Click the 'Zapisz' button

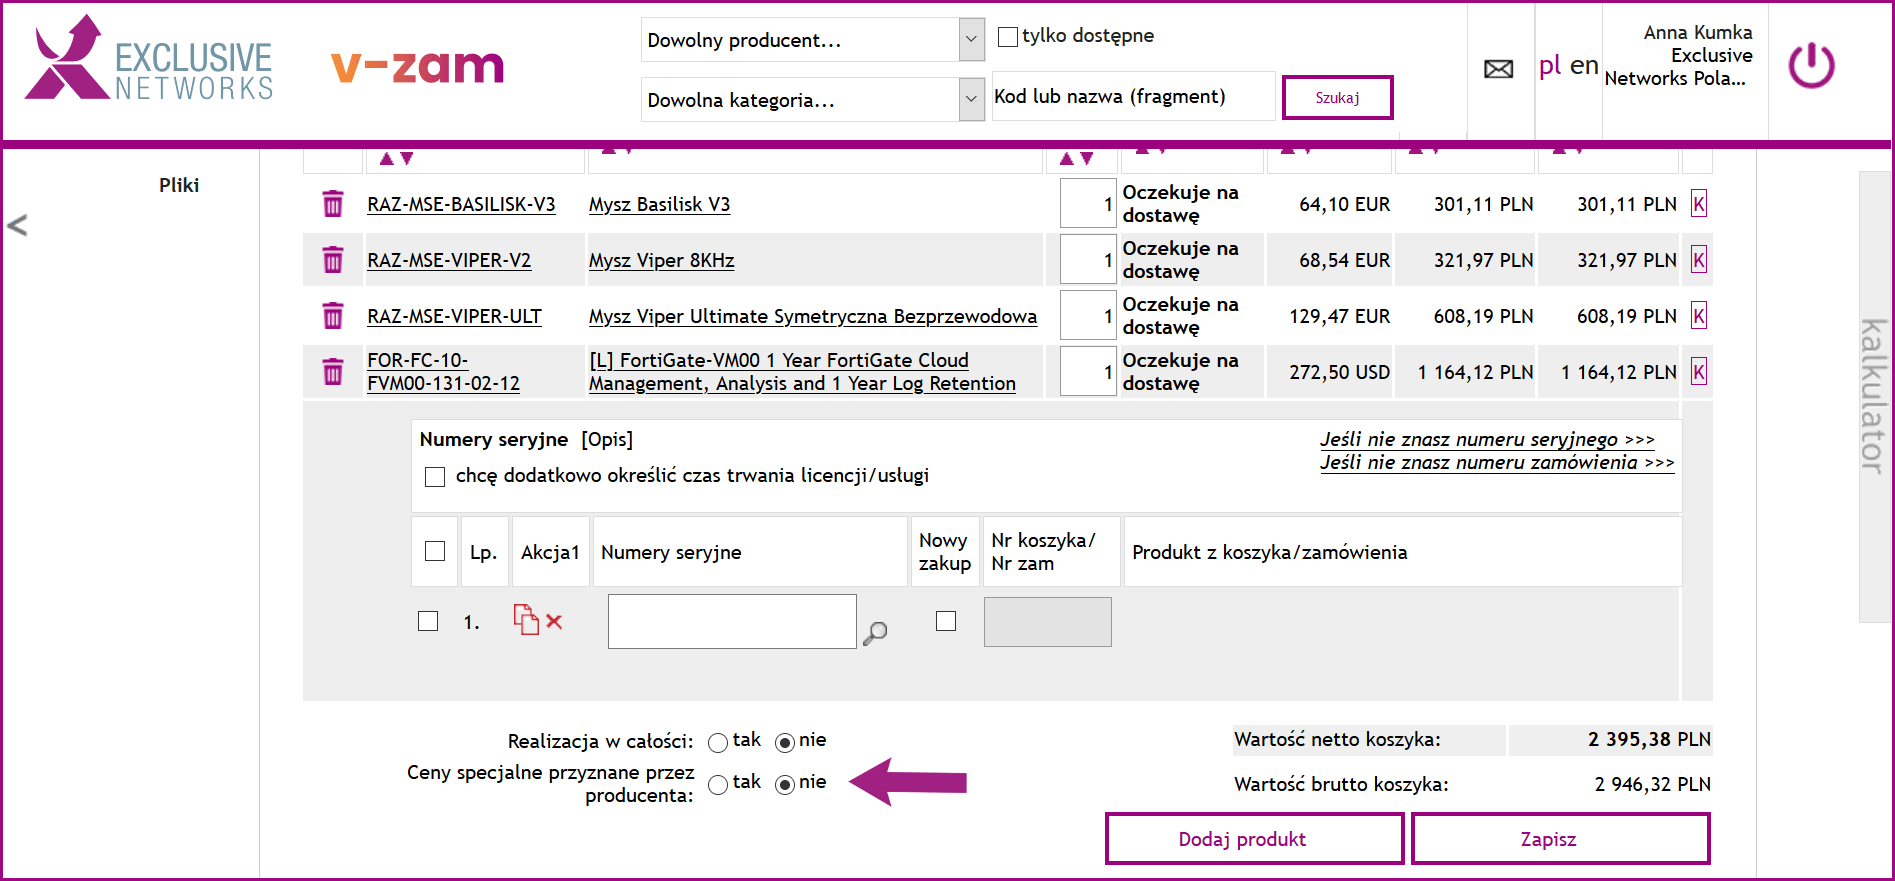click(1560, 839)
